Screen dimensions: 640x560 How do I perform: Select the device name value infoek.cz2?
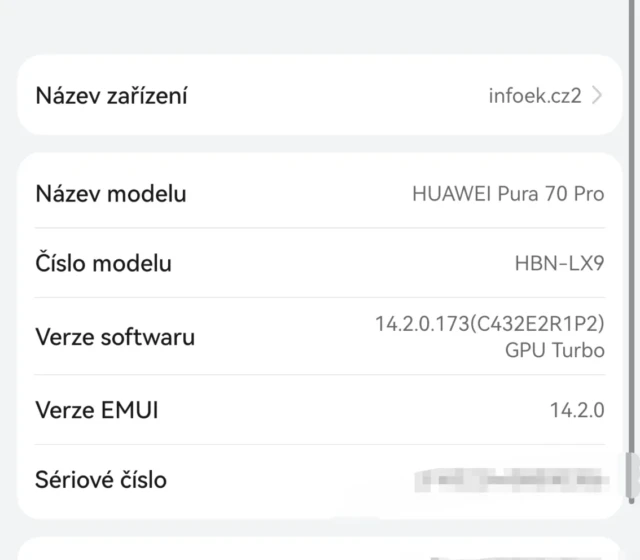[x=533, y=96]
